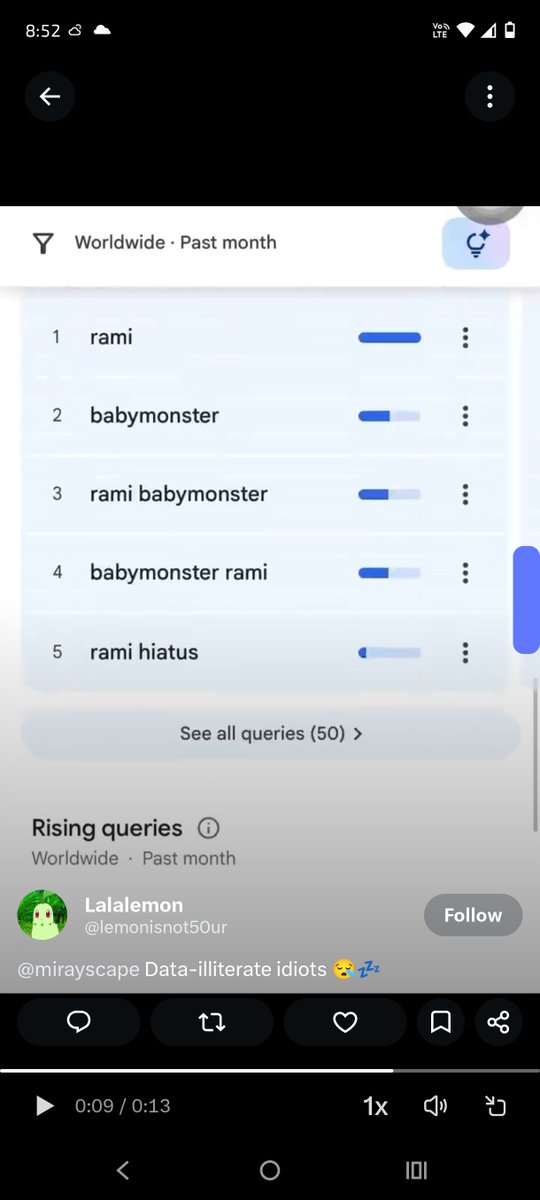Open options for the rami query
540x1200 pixels.
(x=465, y=337)
